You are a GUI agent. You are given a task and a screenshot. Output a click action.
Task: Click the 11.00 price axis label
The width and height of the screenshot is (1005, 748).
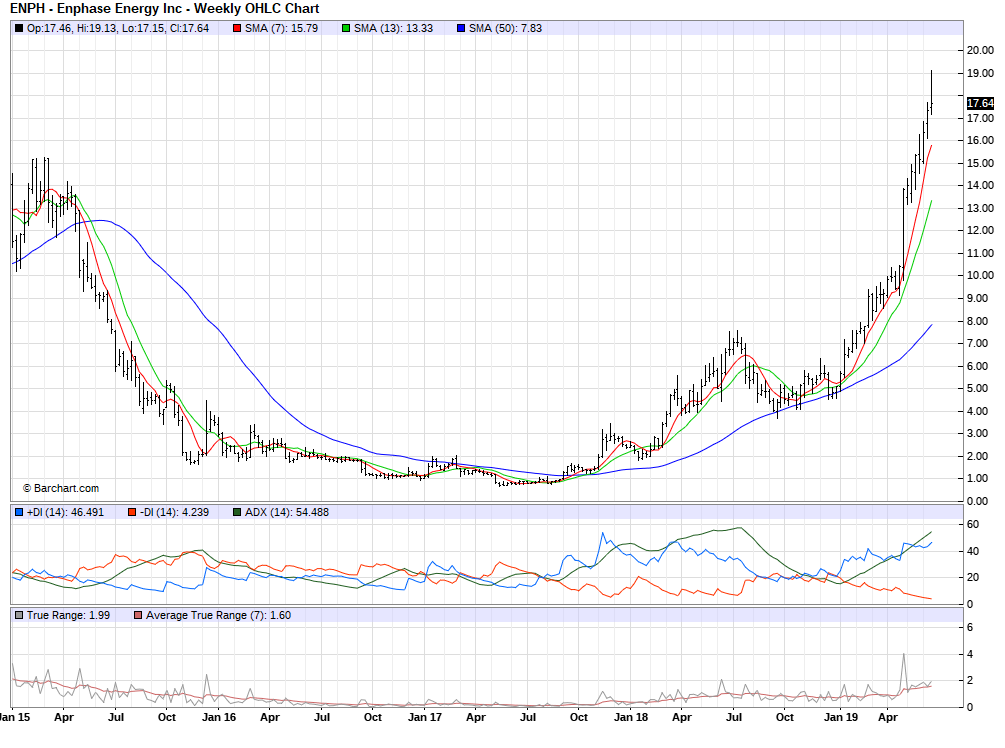980,253
